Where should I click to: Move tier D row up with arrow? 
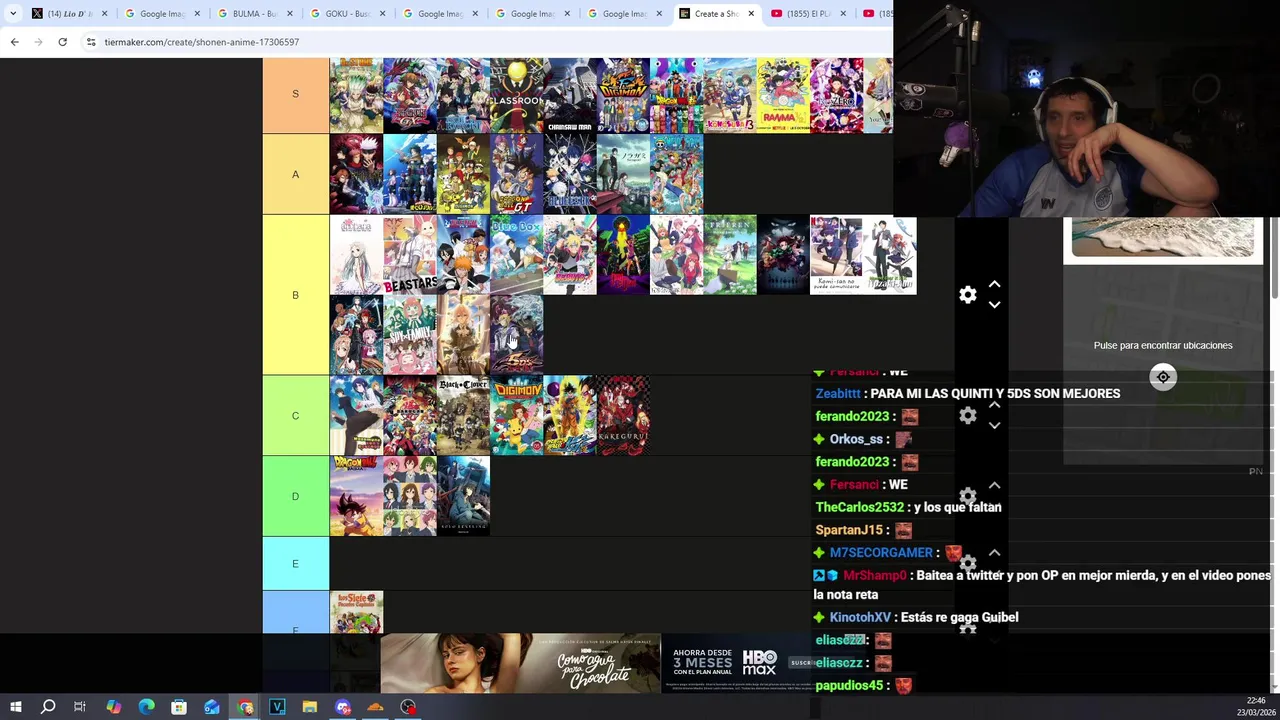(x=994, y=485)
